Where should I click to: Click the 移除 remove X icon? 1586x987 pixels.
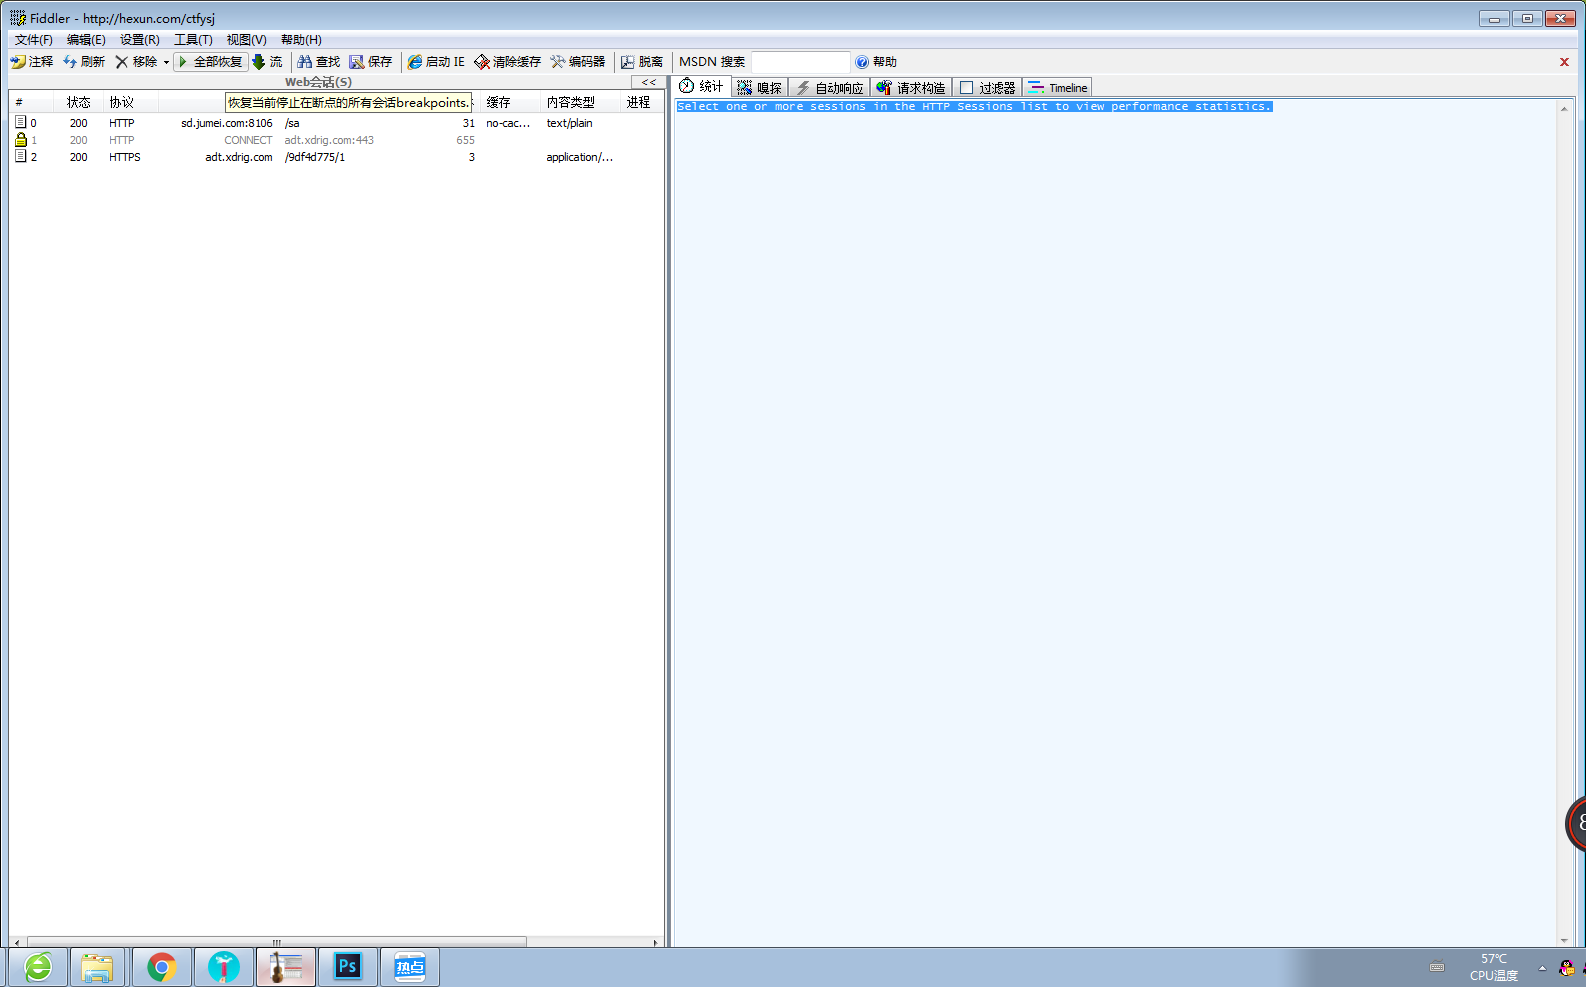tap(121, 62)
